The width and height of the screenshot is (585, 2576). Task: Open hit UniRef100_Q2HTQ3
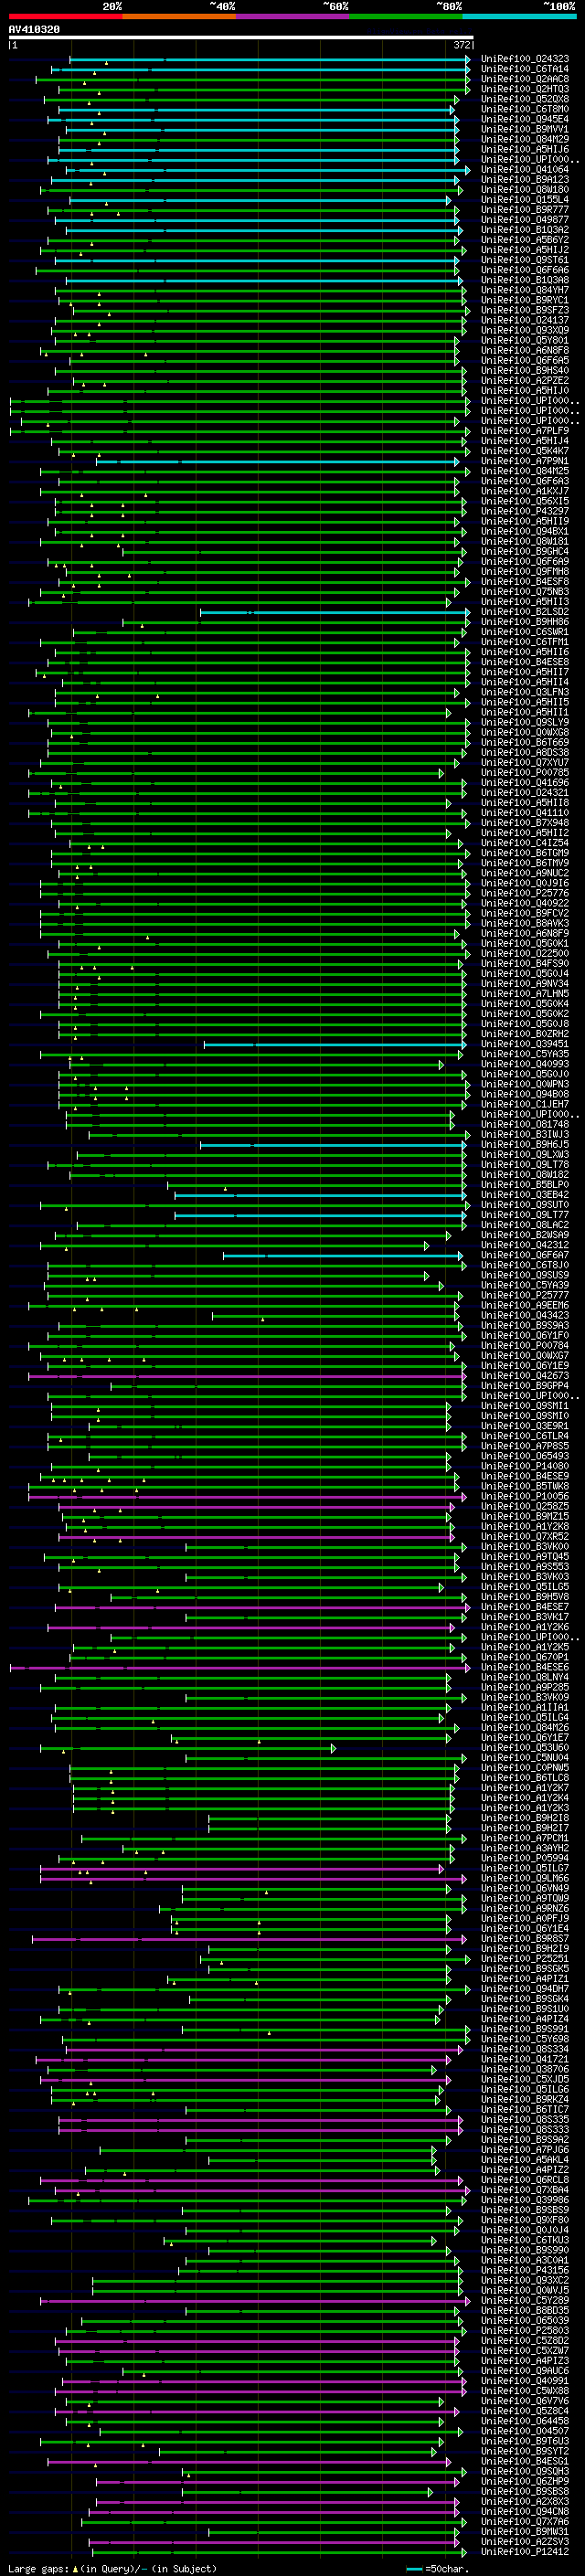click(525, 89)
